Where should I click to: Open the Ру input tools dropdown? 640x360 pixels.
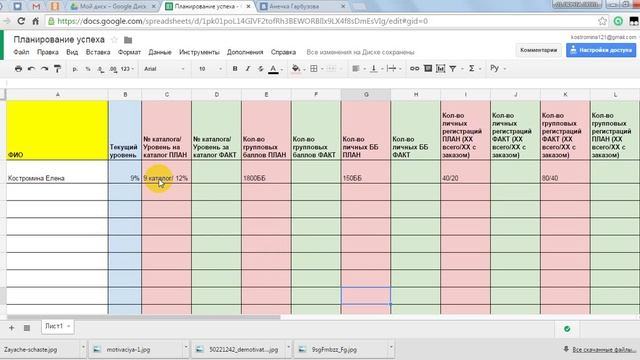(498, 68)
